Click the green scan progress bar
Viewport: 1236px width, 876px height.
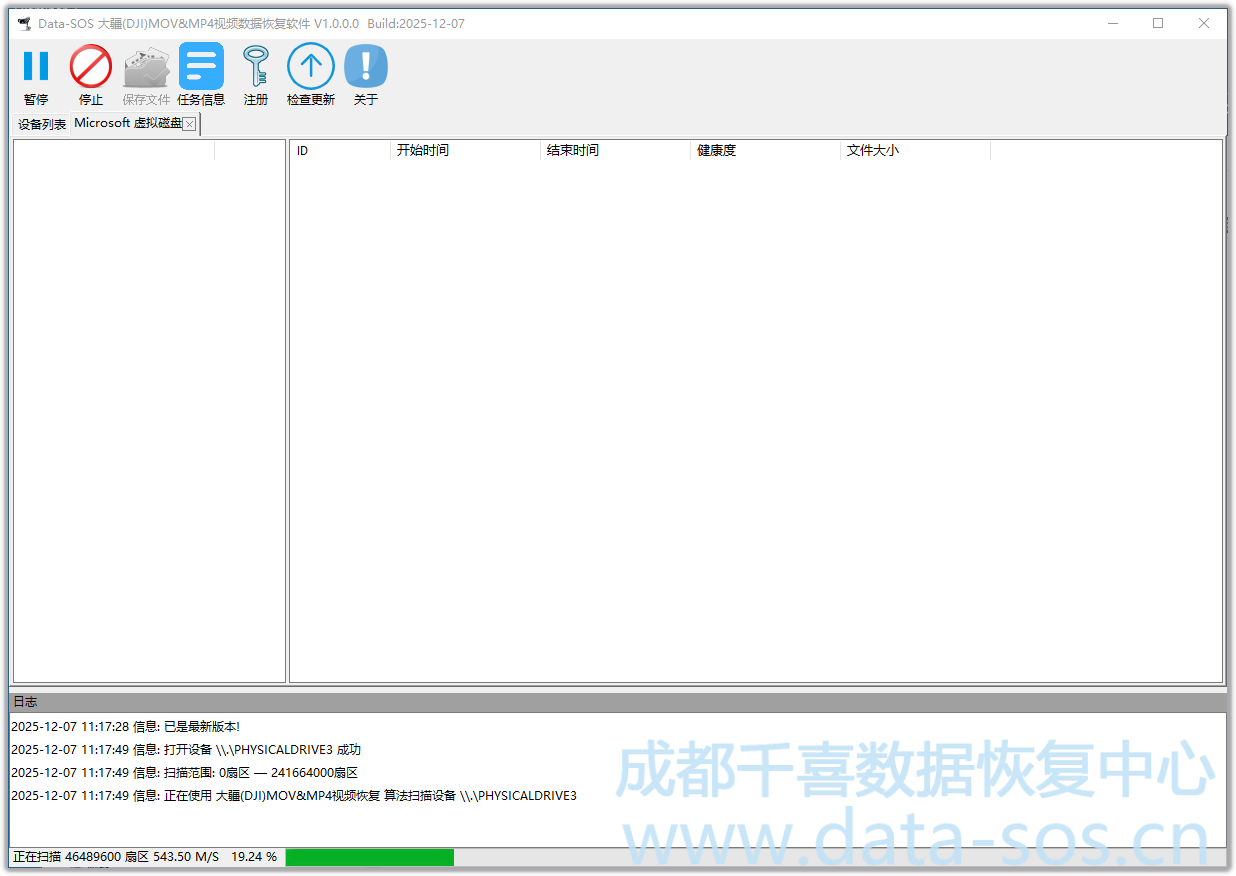click(x=369, y=857)
